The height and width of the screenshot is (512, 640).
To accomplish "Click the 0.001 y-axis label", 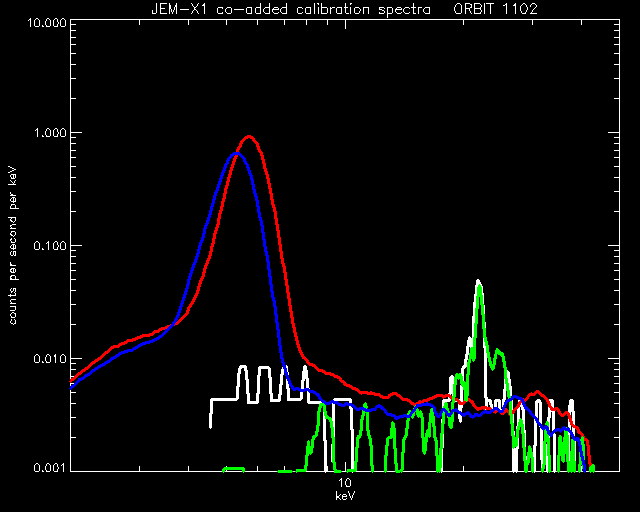I will coord(50,467).
